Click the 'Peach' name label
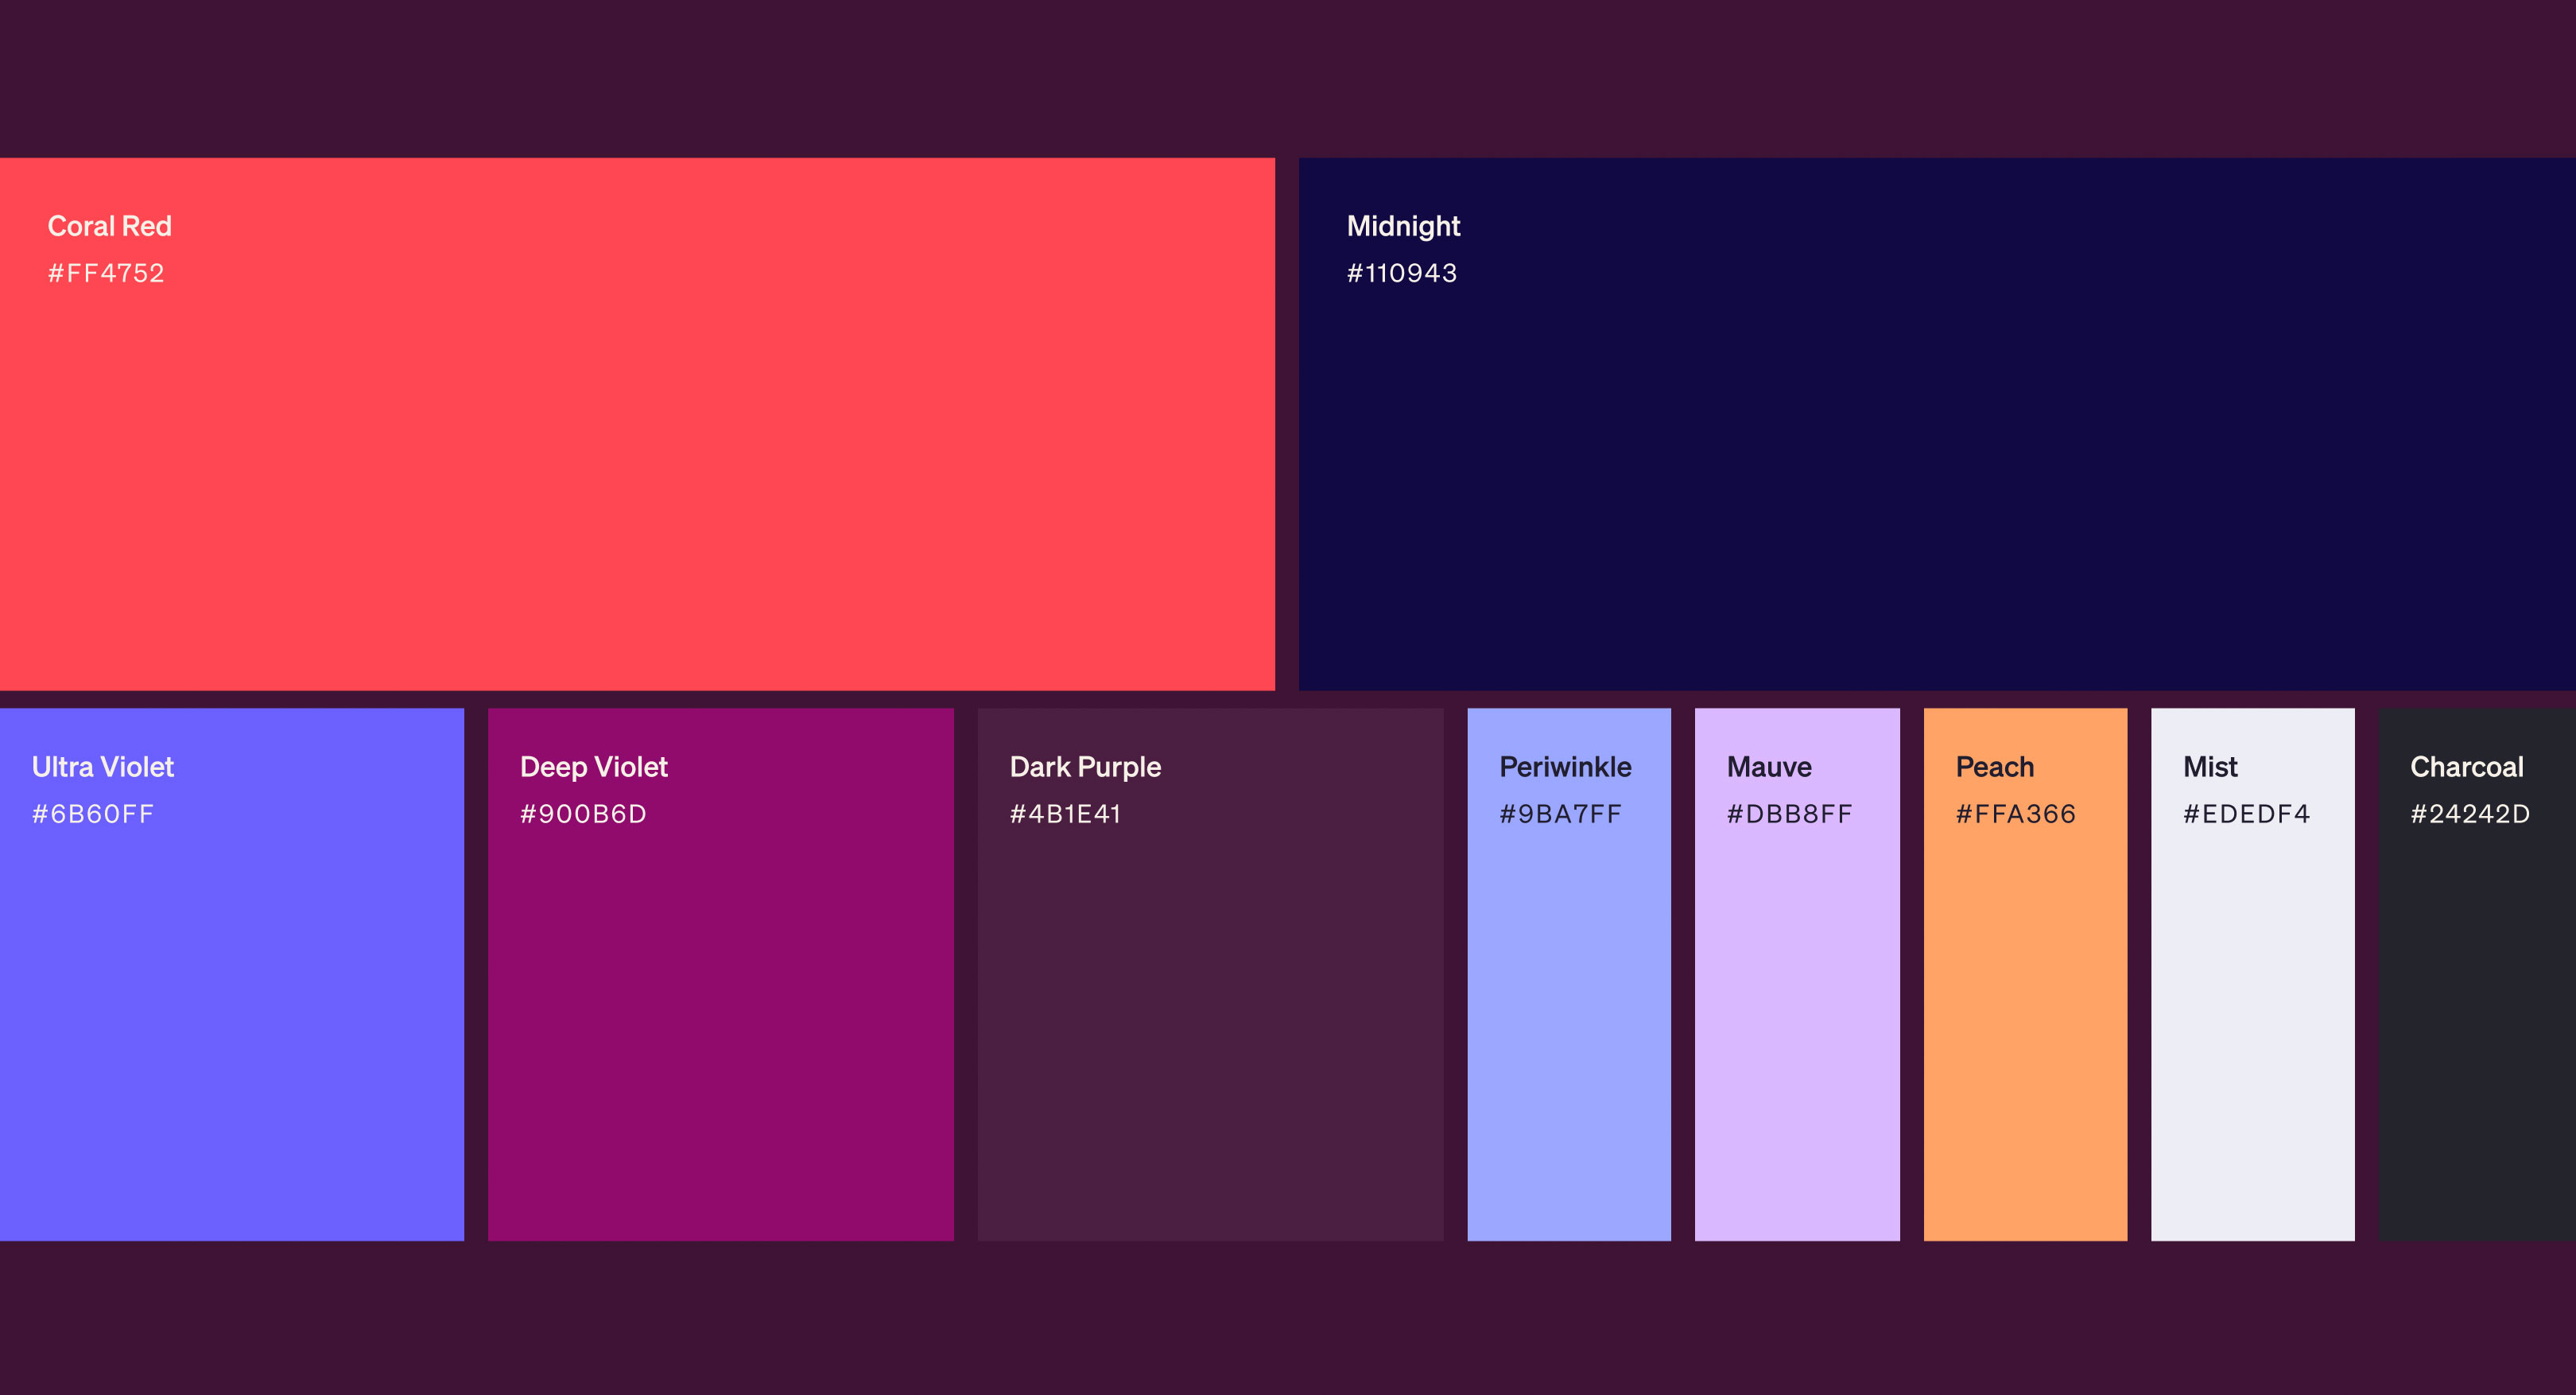 1995,767
